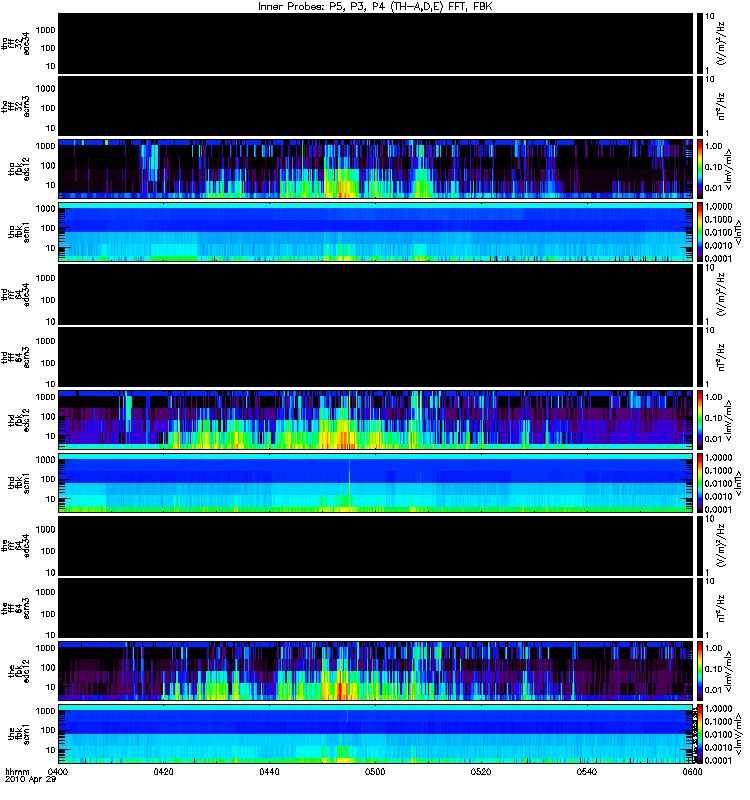Click '0.0001' on the thd fbk scm1 color scale

[x=718, y=510]
